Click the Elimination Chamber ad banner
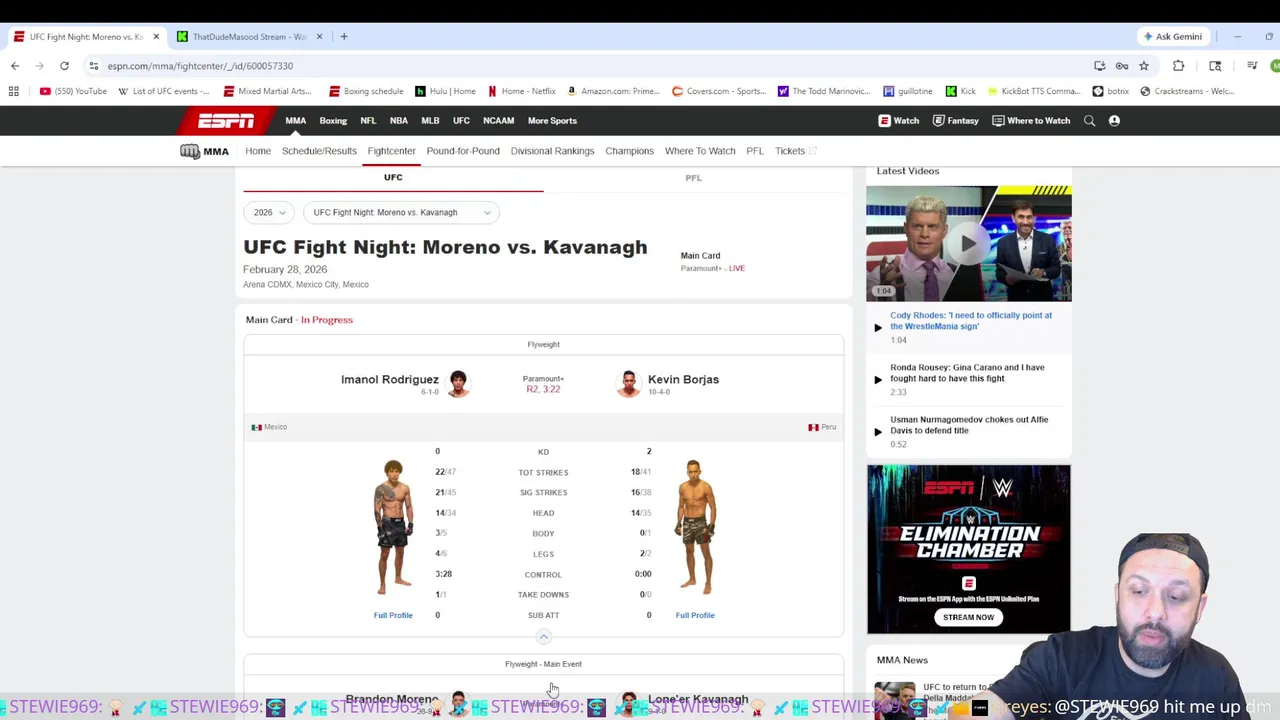1280x720 pixels. [x=968, y=549]
